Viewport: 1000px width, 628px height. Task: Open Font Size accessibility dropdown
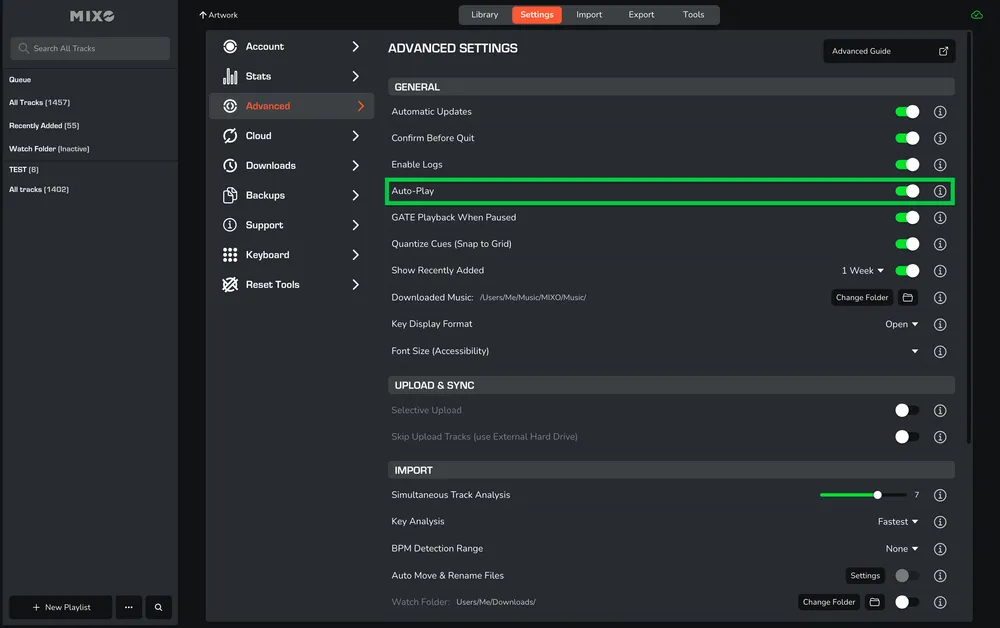coord(915,351)
